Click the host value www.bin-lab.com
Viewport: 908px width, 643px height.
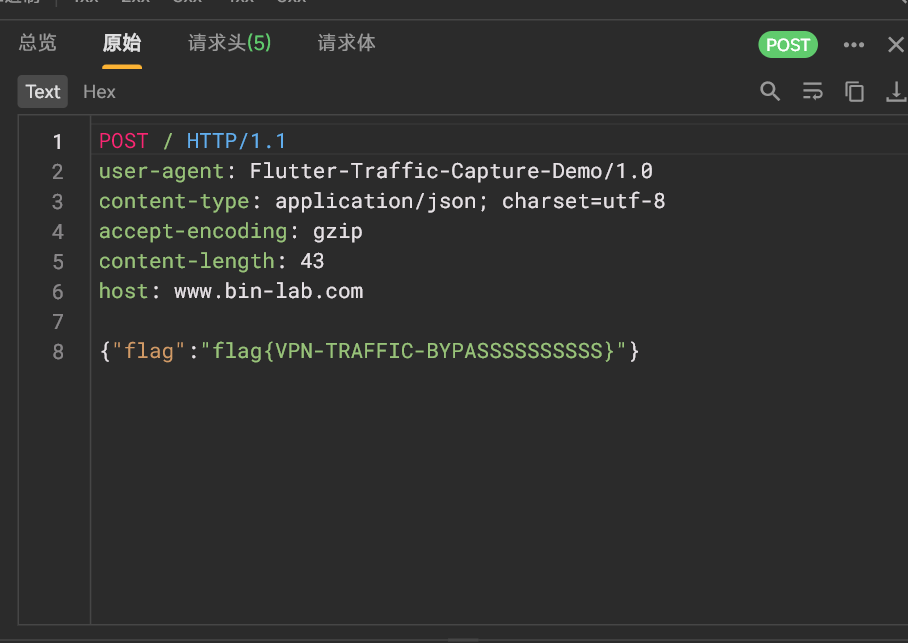click(x=268, y=292)
